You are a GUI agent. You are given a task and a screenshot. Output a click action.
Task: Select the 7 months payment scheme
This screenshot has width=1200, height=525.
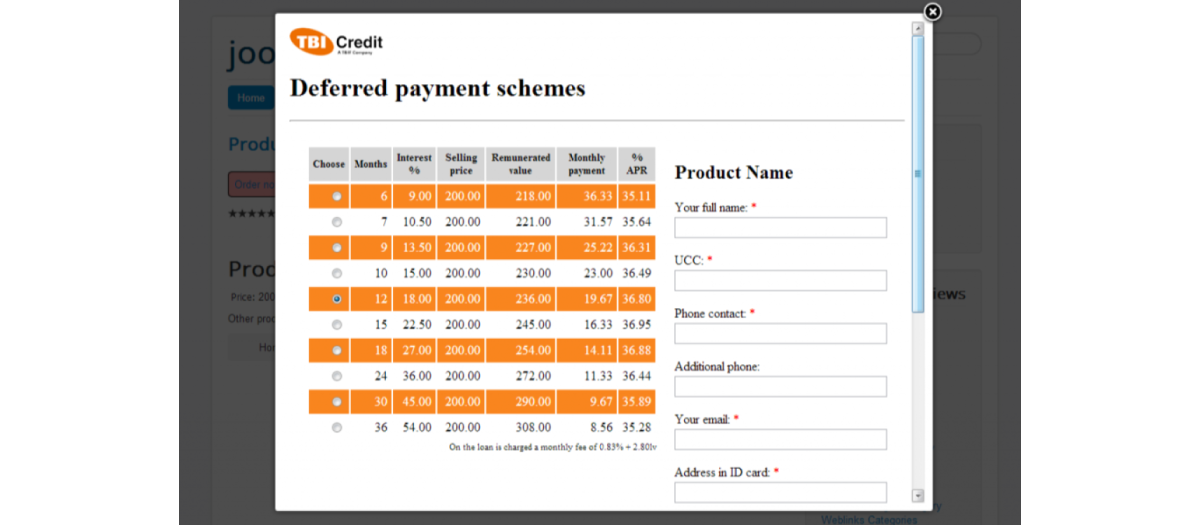(x=336, y=222)
